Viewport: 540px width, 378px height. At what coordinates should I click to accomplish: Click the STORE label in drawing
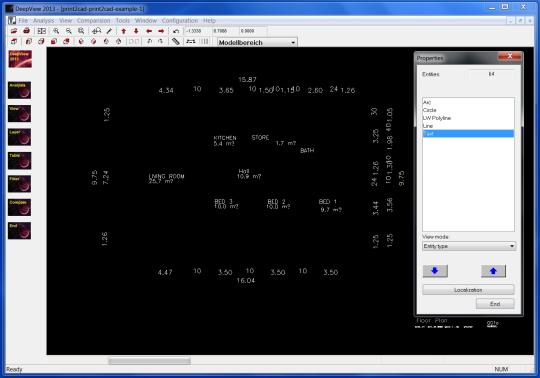(x=260, y=137)
